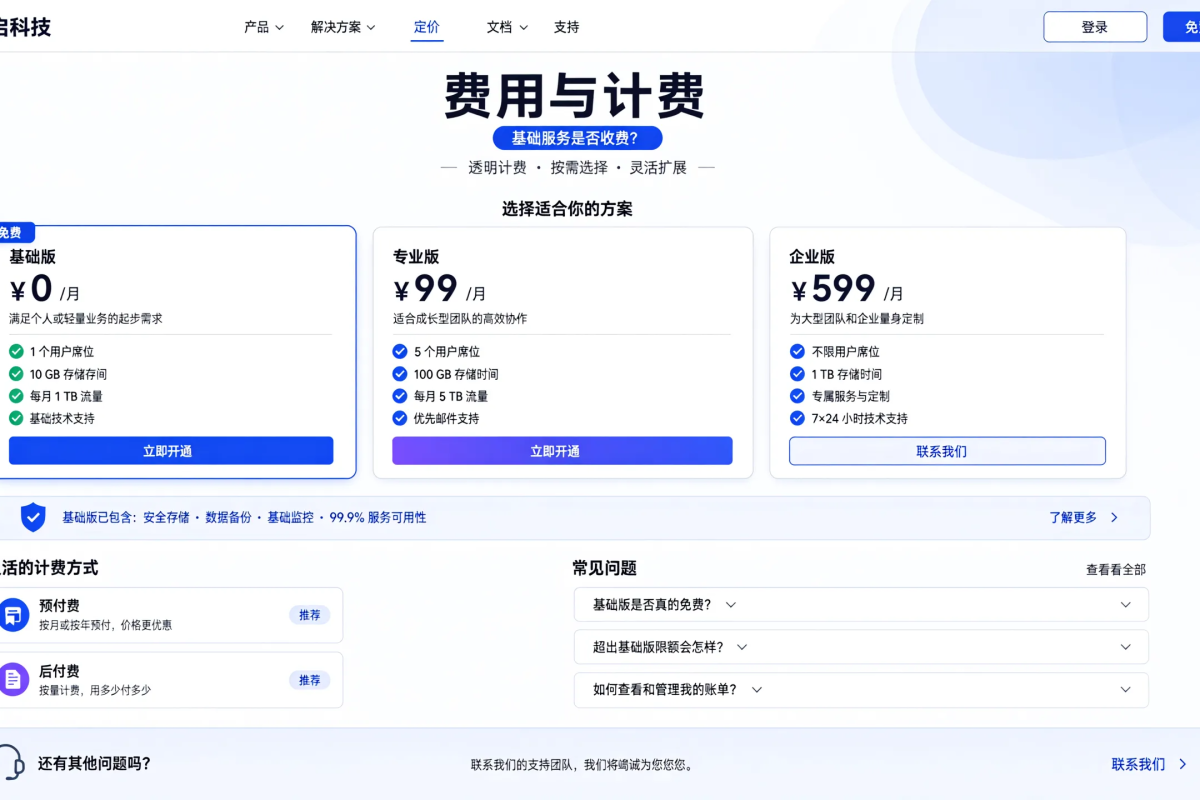
Task: Open the 了解更多 link
Action: click(x=1073, y=517)
